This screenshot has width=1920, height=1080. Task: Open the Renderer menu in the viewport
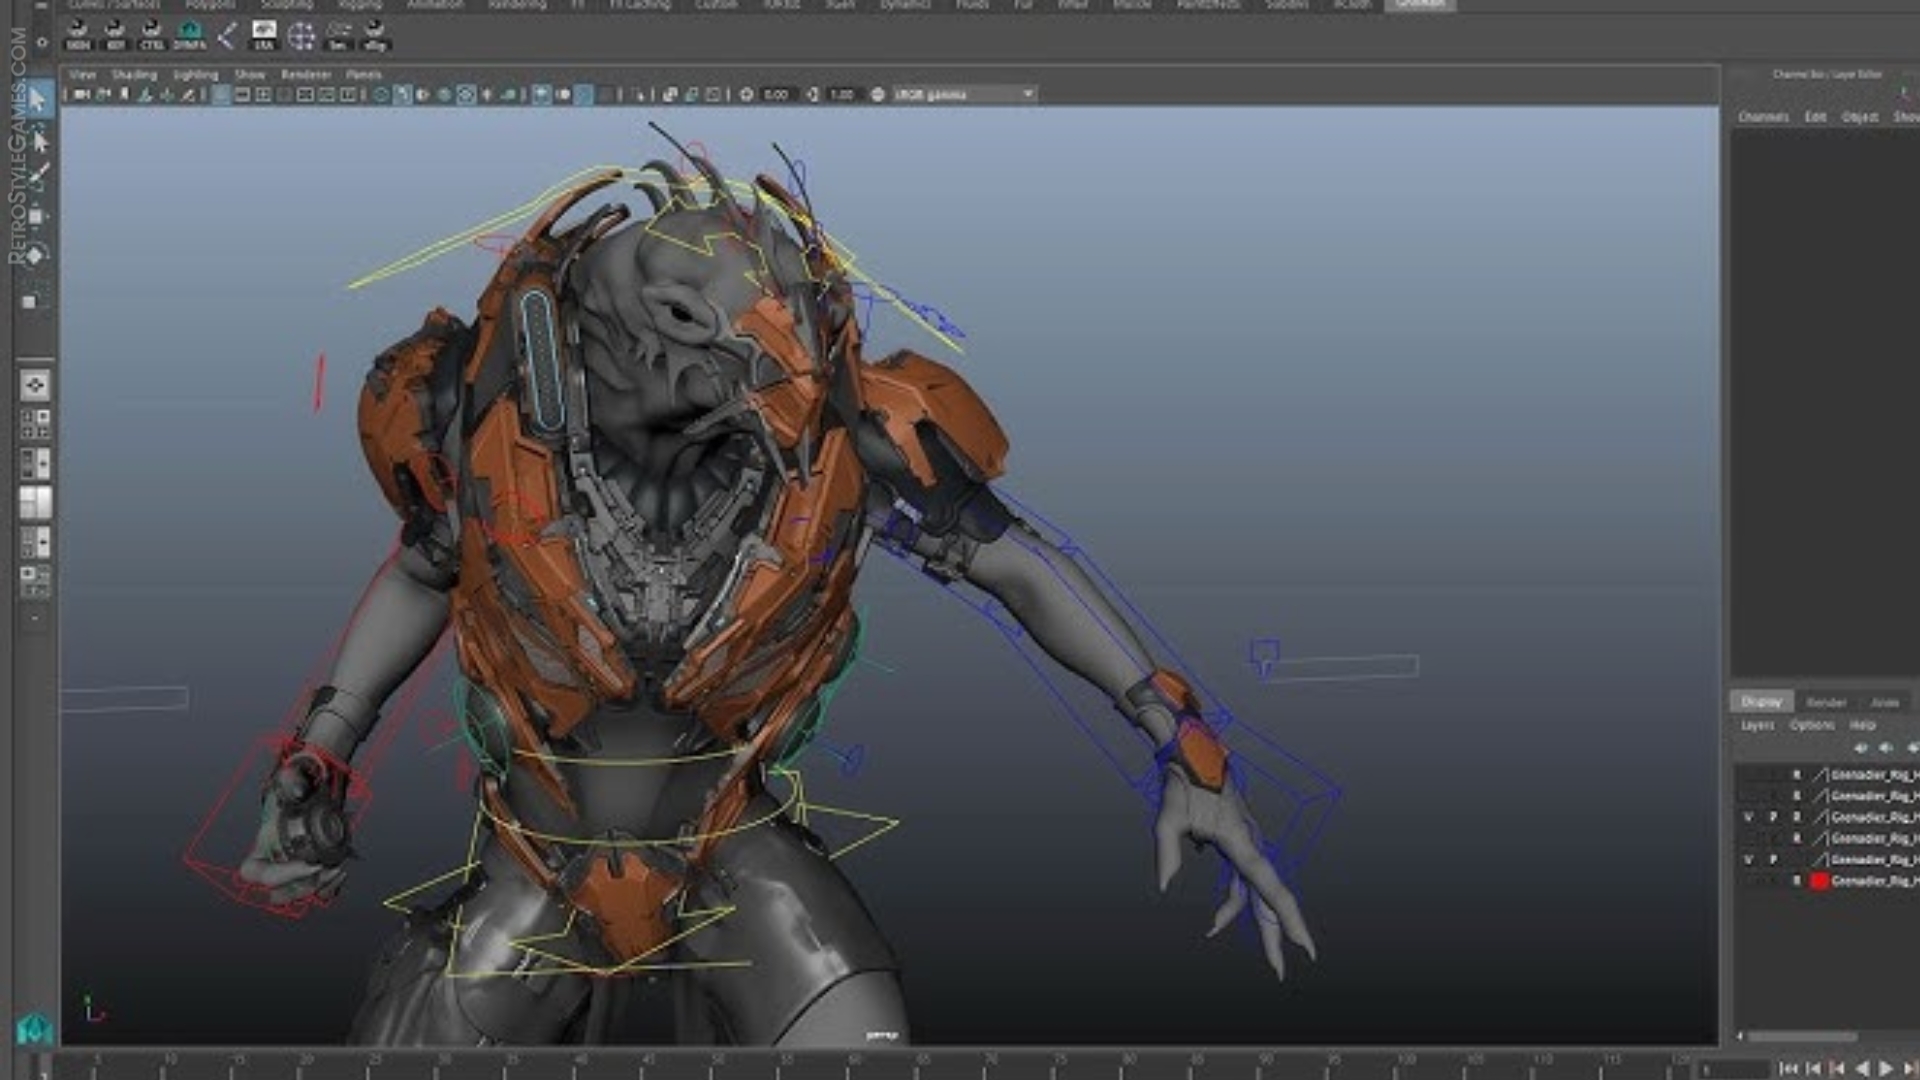(305, 75)
